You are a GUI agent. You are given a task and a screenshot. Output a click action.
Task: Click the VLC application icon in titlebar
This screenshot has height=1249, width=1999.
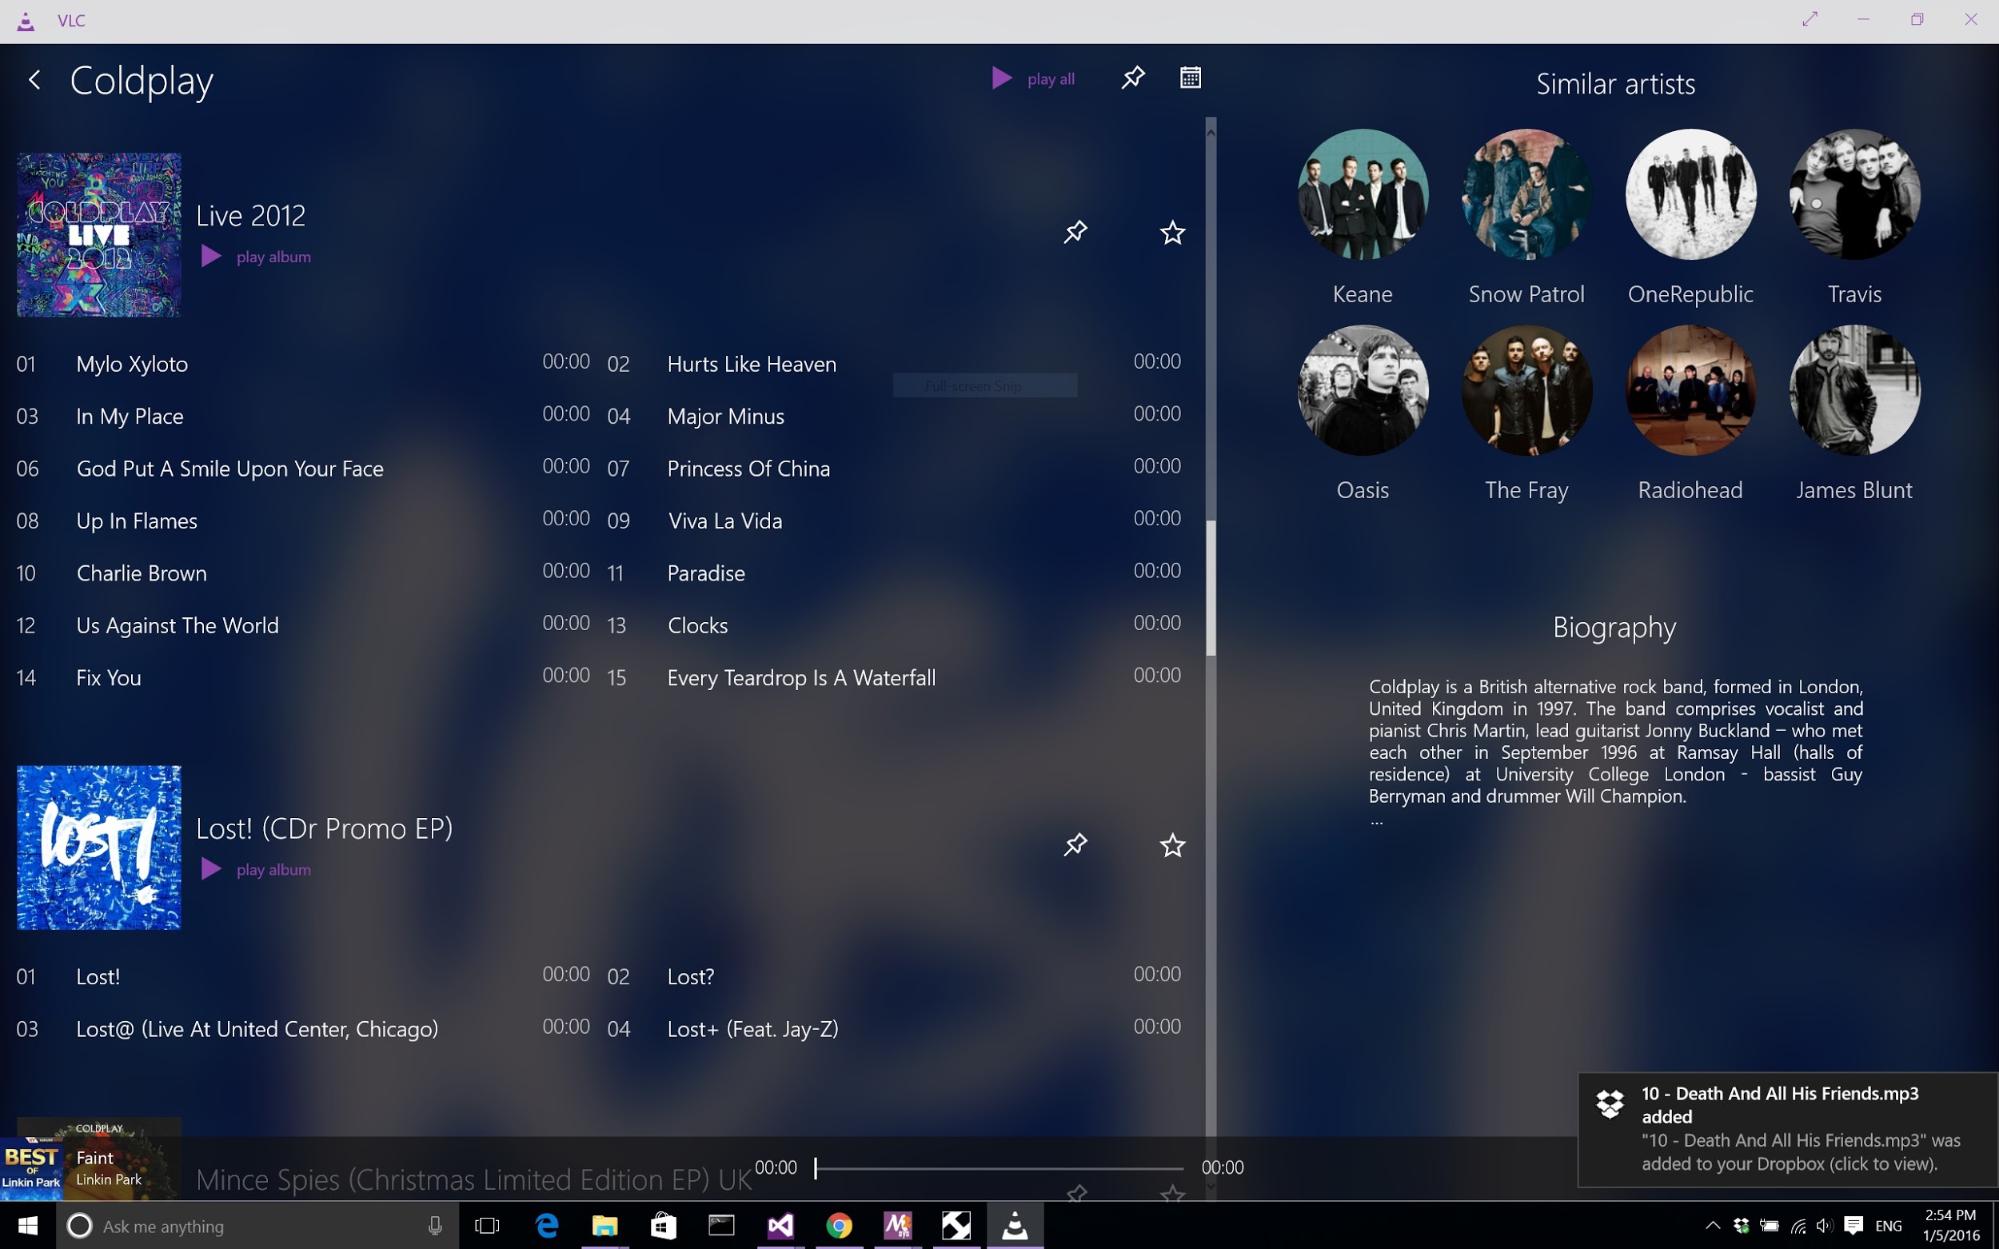coord(24,17)
